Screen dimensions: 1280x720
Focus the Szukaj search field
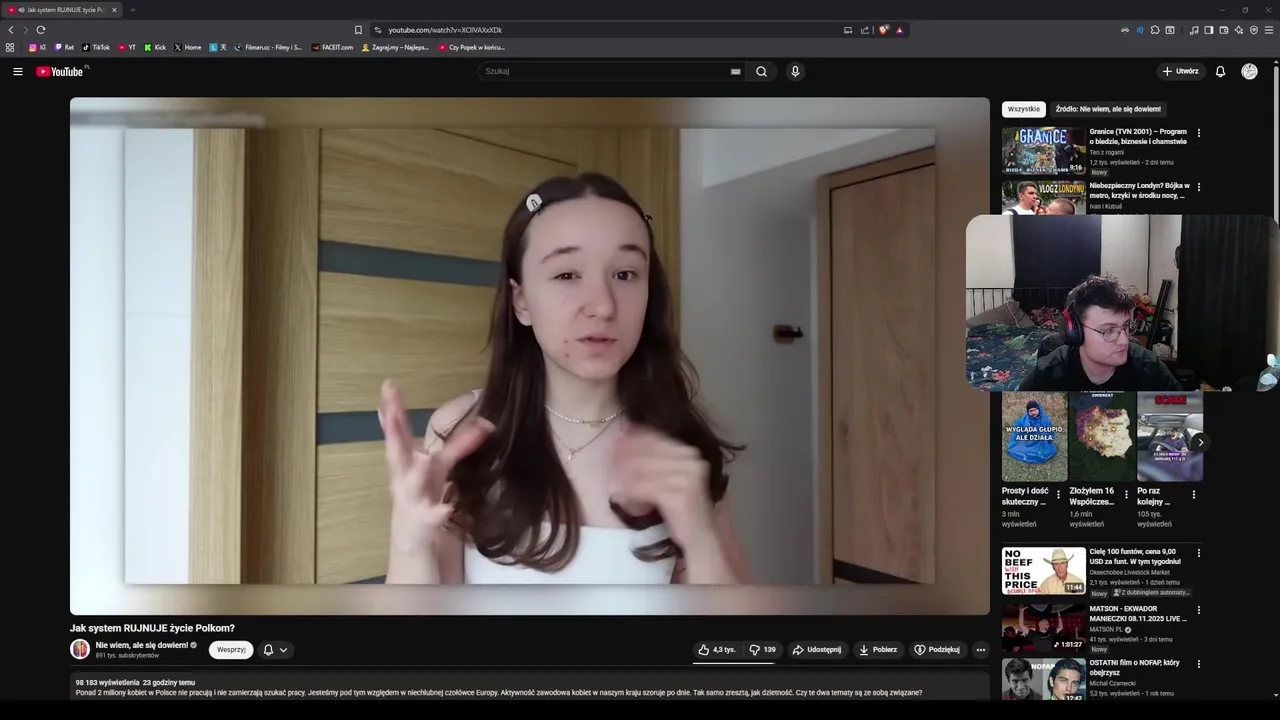(x=605, y=71)
